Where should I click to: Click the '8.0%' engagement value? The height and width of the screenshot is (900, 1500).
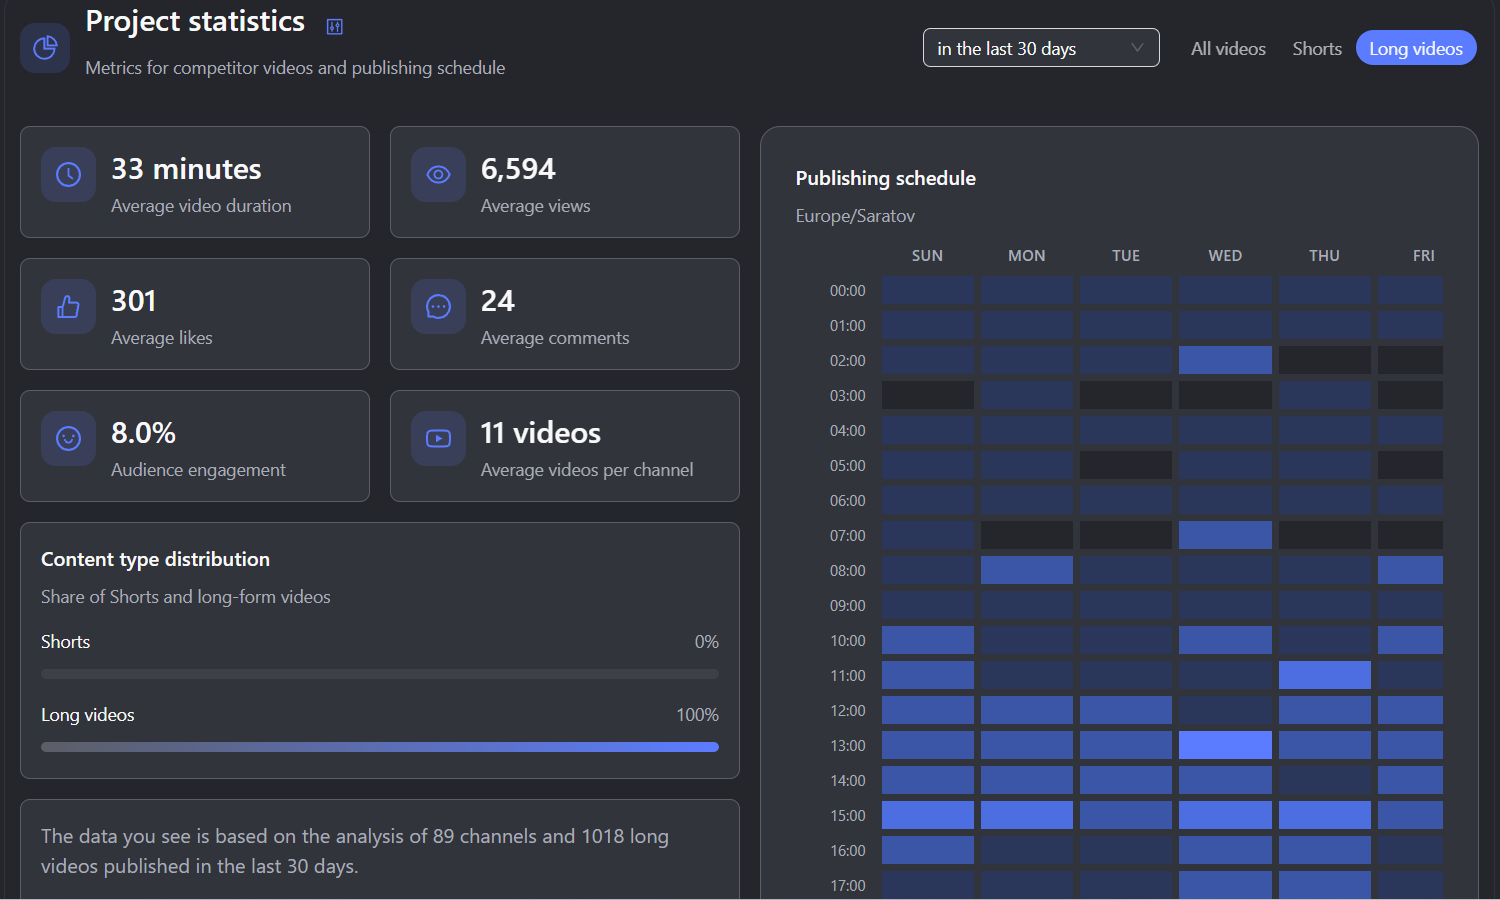tap(143, 433)
